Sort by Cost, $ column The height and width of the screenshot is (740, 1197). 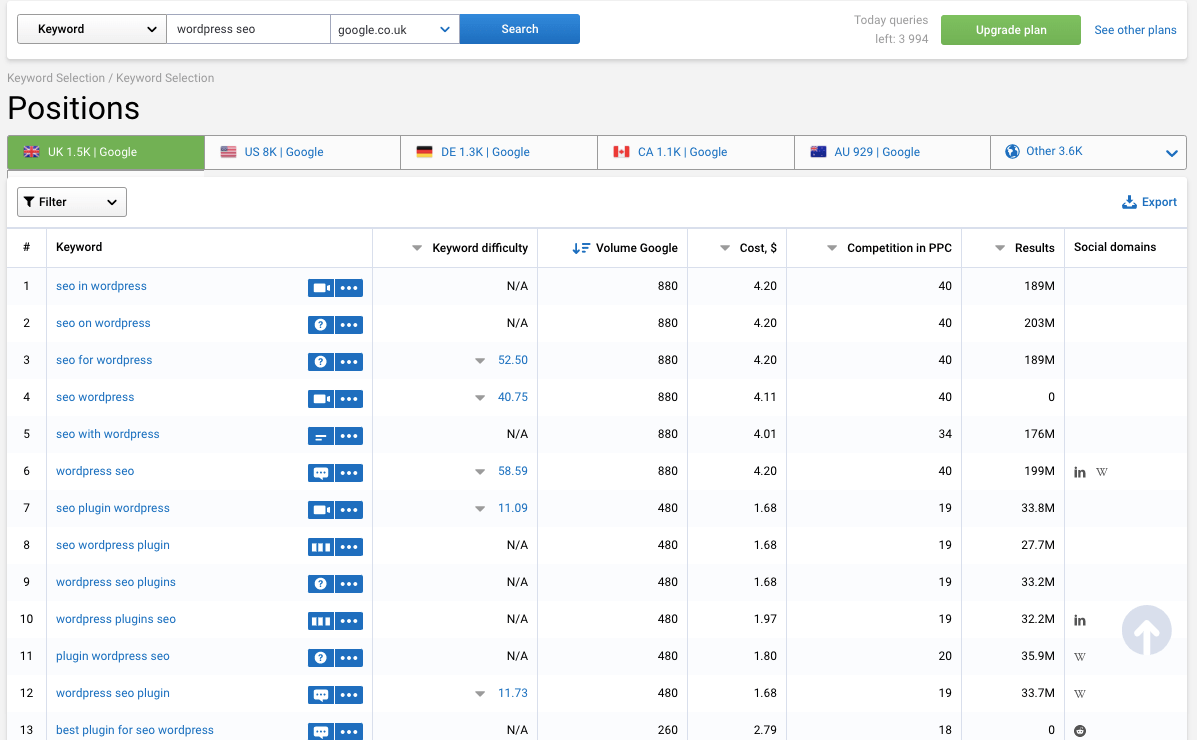pyautogui.click(x=748, y=247)
